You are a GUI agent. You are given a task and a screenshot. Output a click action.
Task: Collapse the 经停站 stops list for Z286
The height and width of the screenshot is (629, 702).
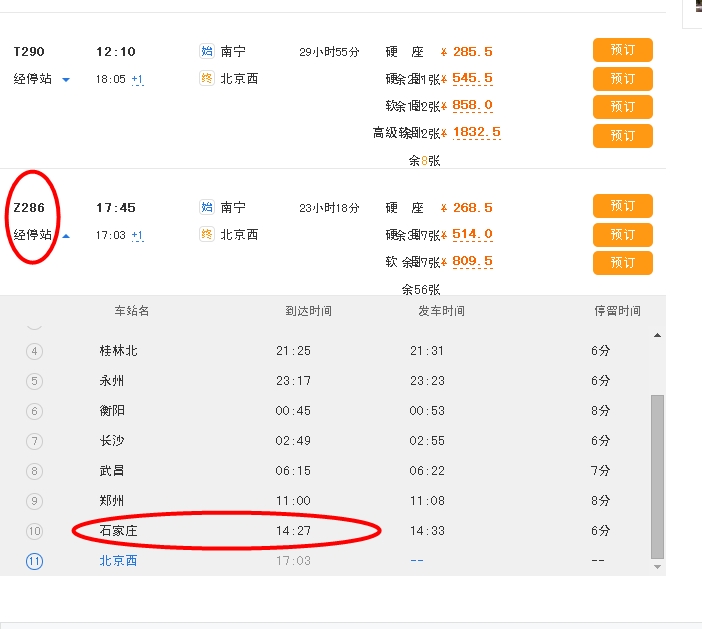(x=42, y=236)
